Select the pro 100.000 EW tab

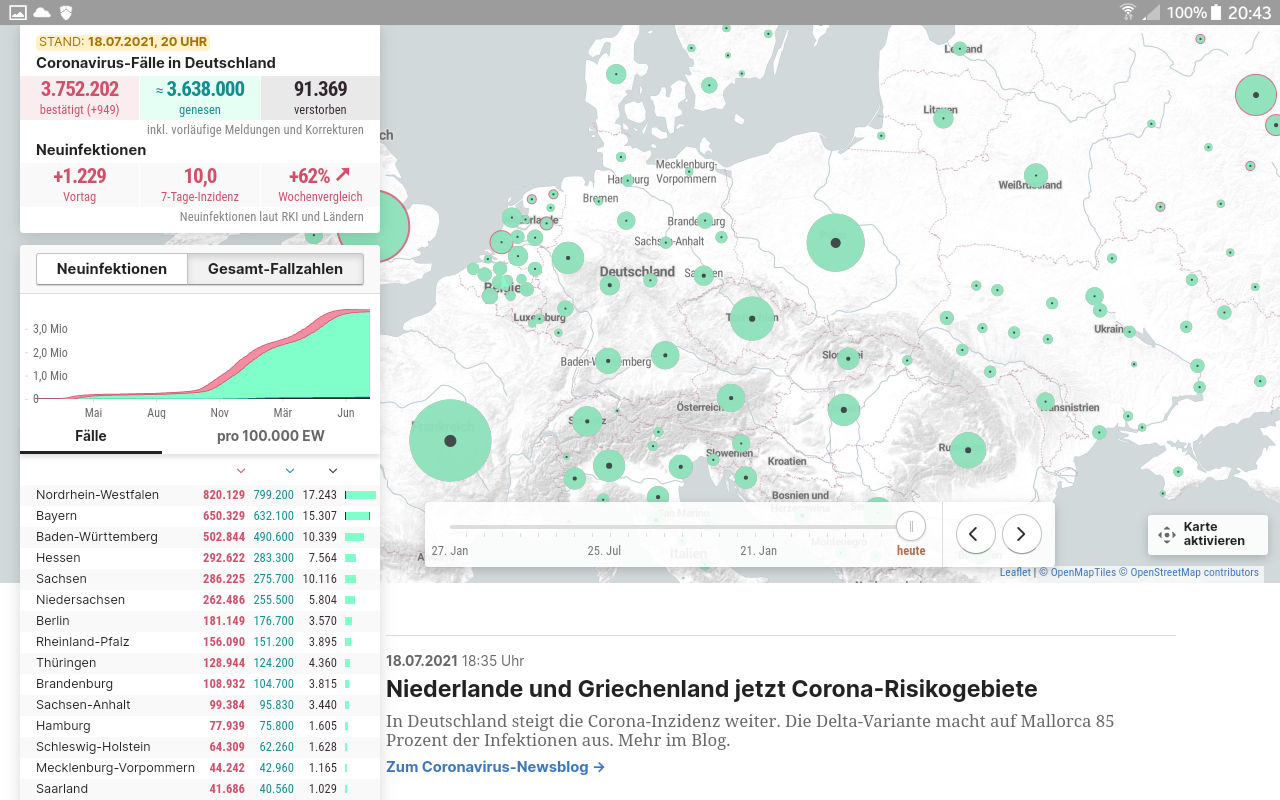[271, 436]
